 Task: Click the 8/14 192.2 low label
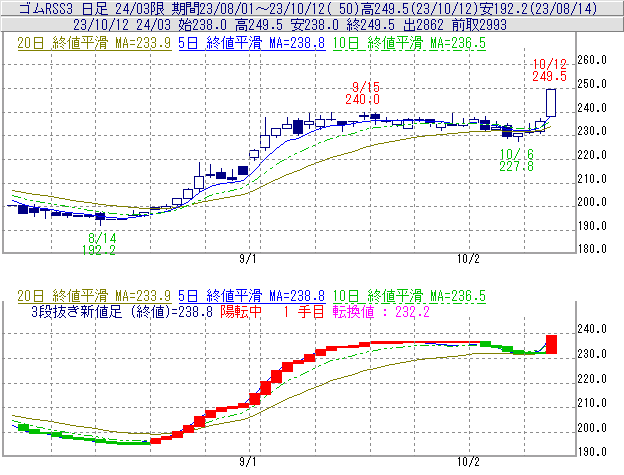point(99,244)
